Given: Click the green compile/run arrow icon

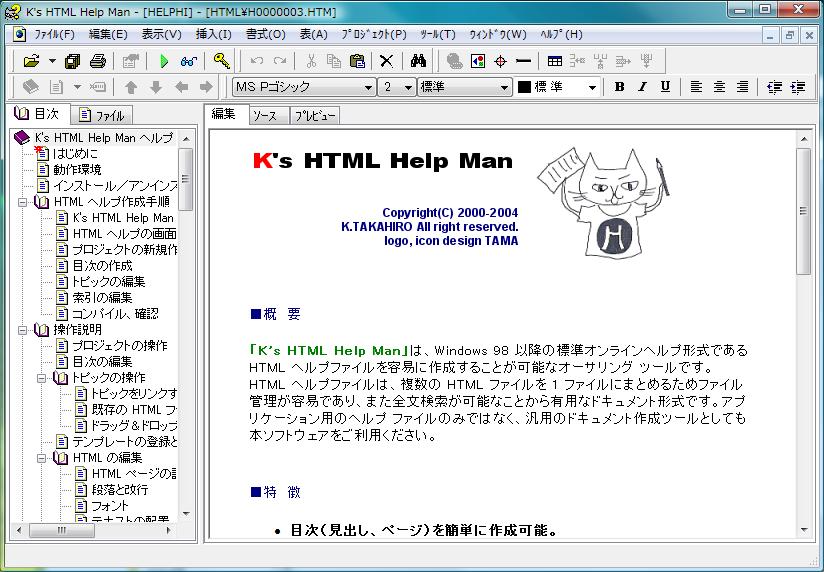Looking at the screenshot, I should click(x=162, y=61).
